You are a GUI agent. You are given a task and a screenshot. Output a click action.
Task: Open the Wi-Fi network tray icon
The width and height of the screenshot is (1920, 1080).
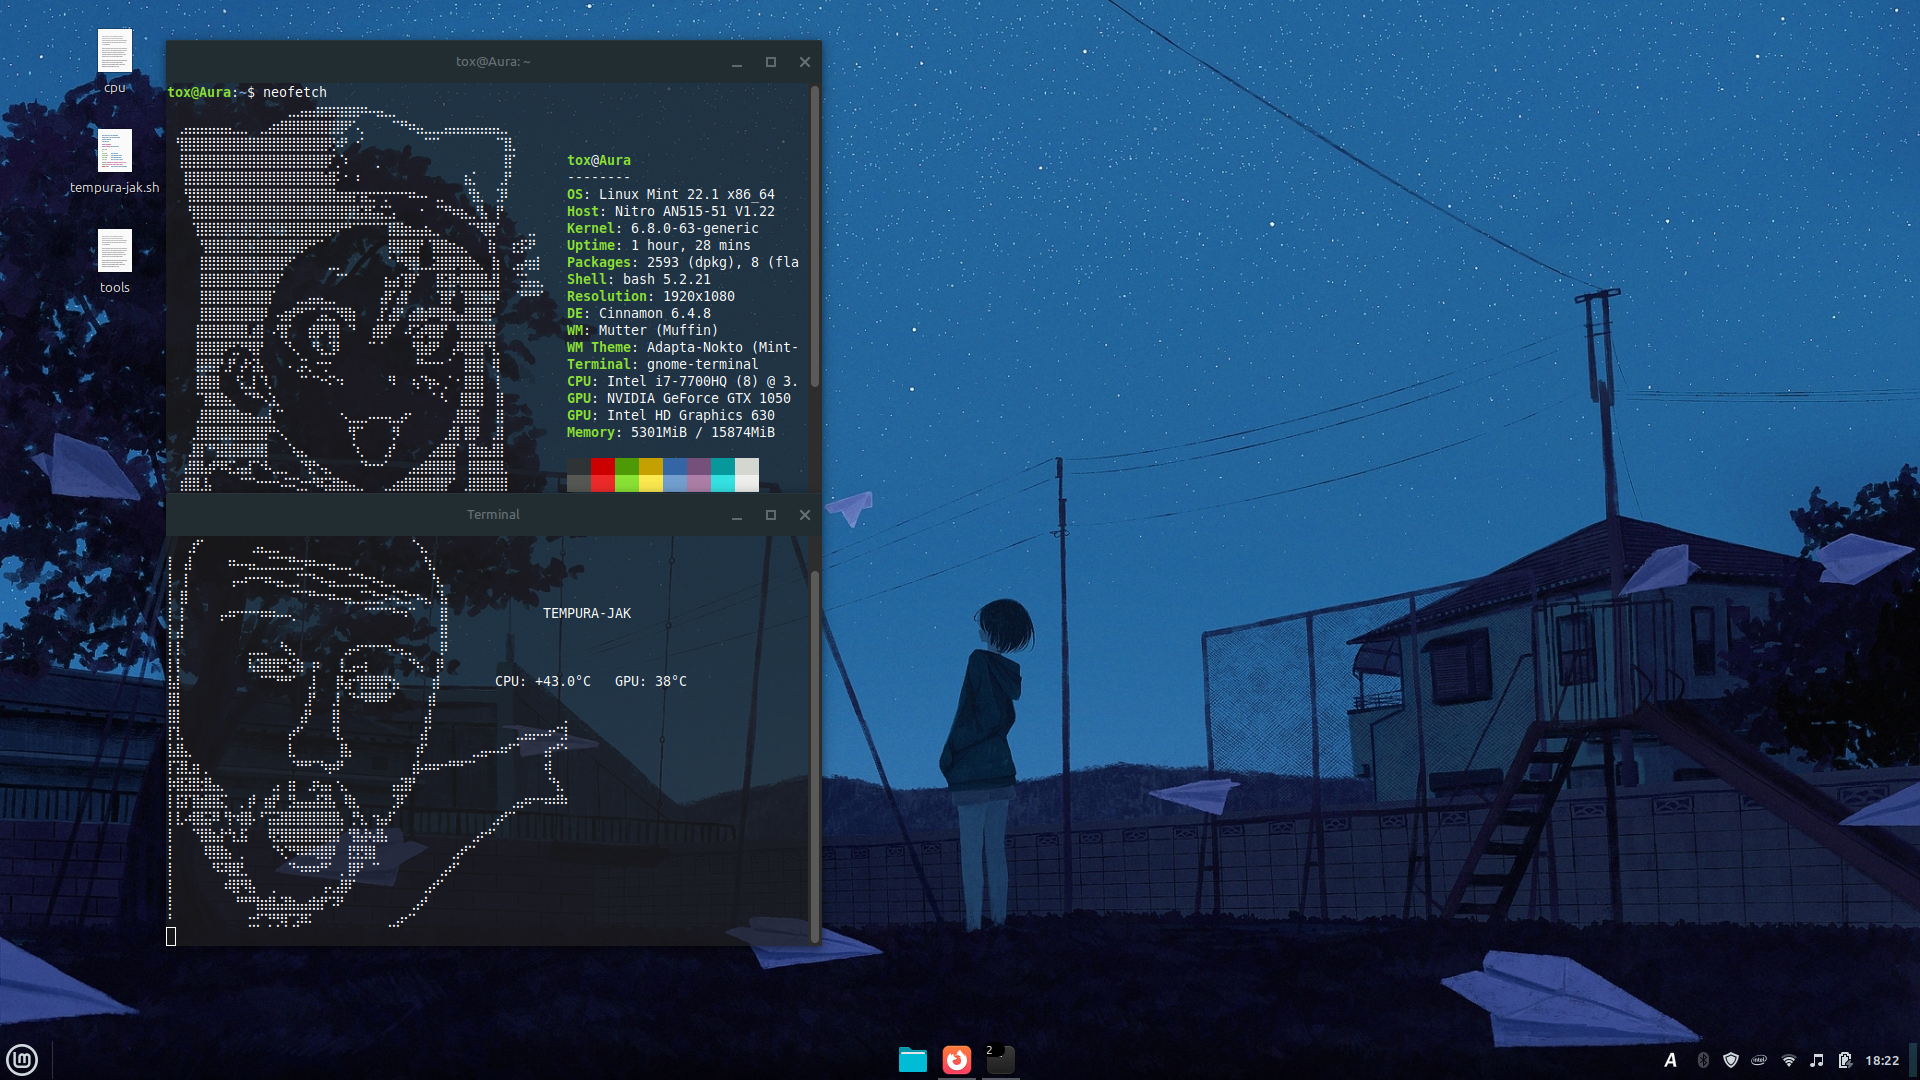tap(1789, 1060)
